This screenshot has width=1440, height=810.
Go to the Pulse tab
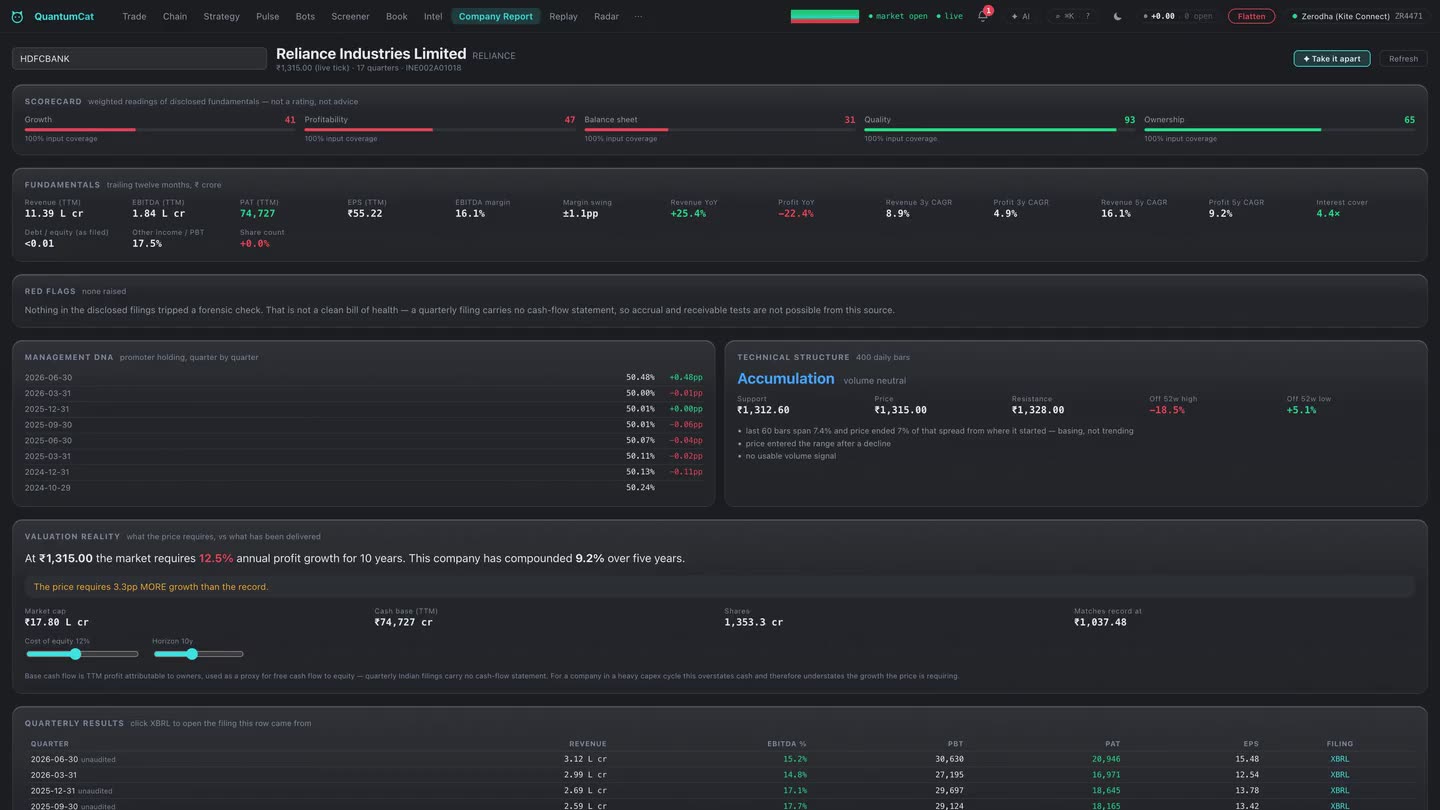pos(267,16)
